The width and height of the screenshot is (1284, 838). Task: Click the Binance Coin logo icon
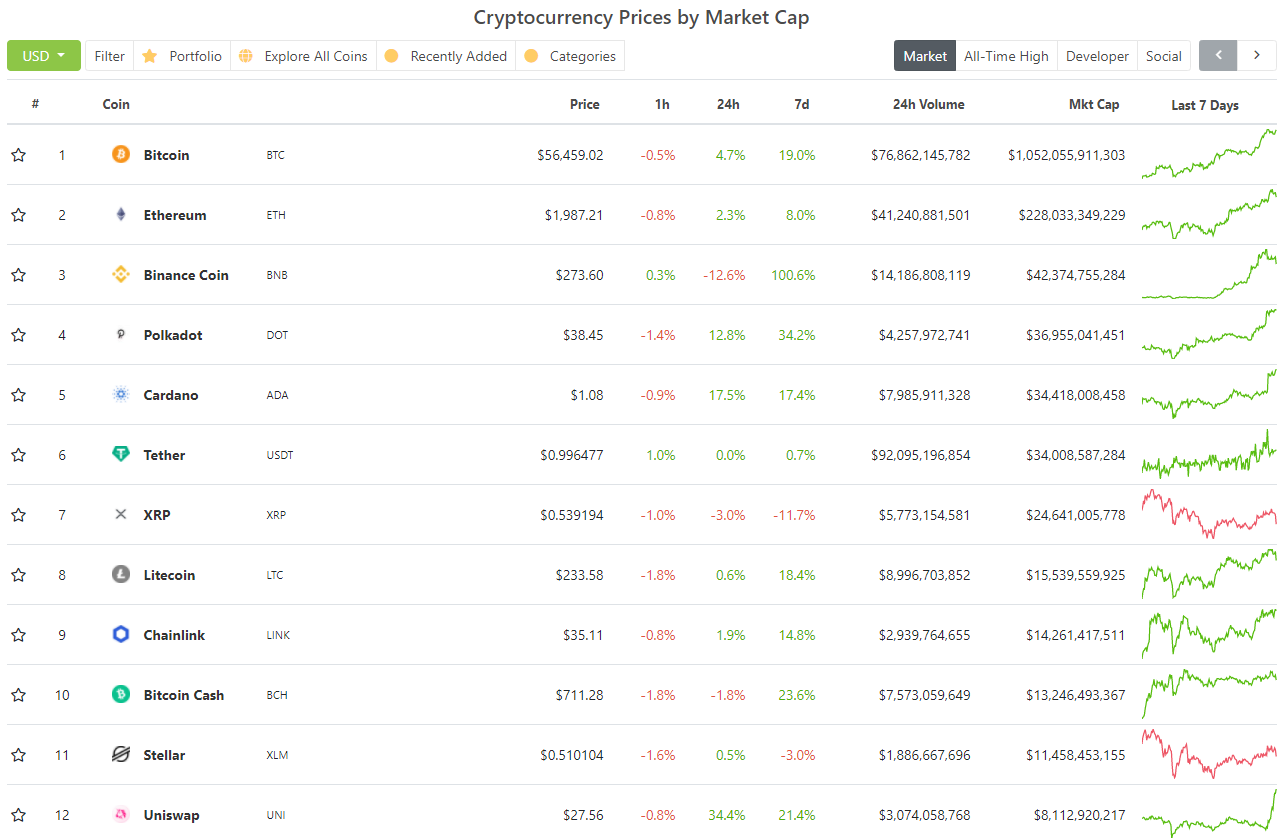click(121, 275)
